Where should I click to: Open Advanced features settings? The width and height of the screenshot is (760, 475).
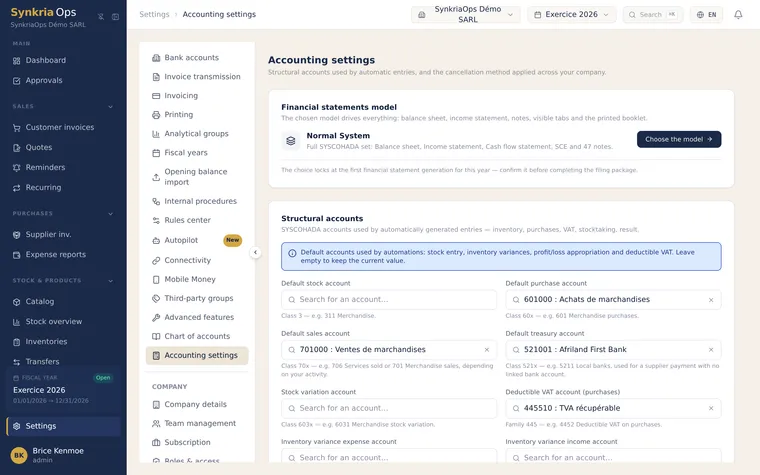pos(197,317)
